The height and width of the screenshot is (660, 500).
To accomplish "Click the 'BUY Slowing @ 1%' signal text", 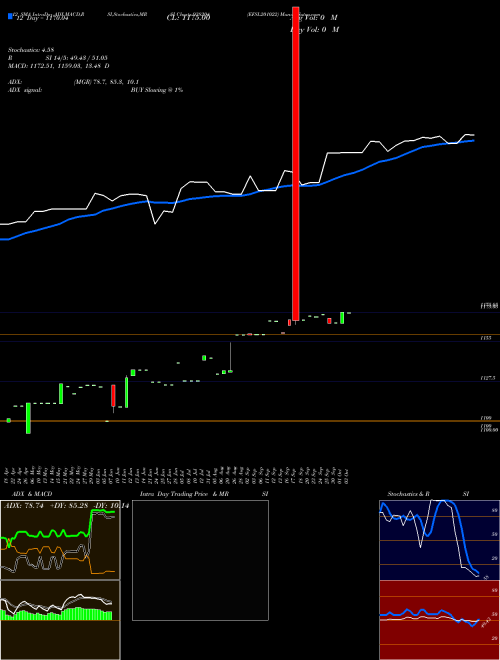I will click(x=157, y=90).
